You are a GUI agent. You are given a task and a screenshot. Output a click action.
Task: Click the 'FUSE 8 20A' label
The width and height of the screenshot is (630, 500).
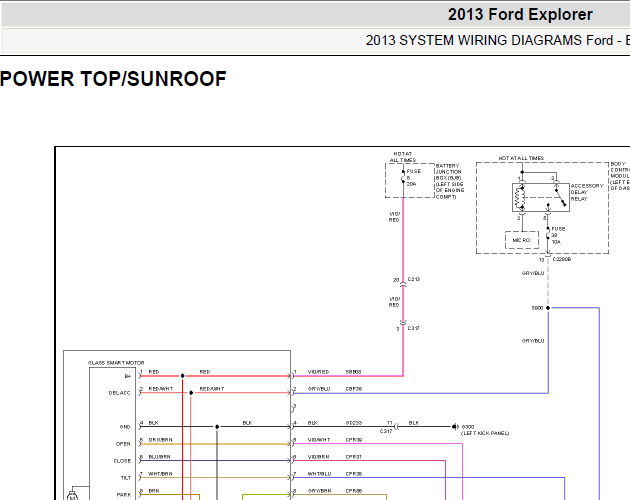coord(413,178)
